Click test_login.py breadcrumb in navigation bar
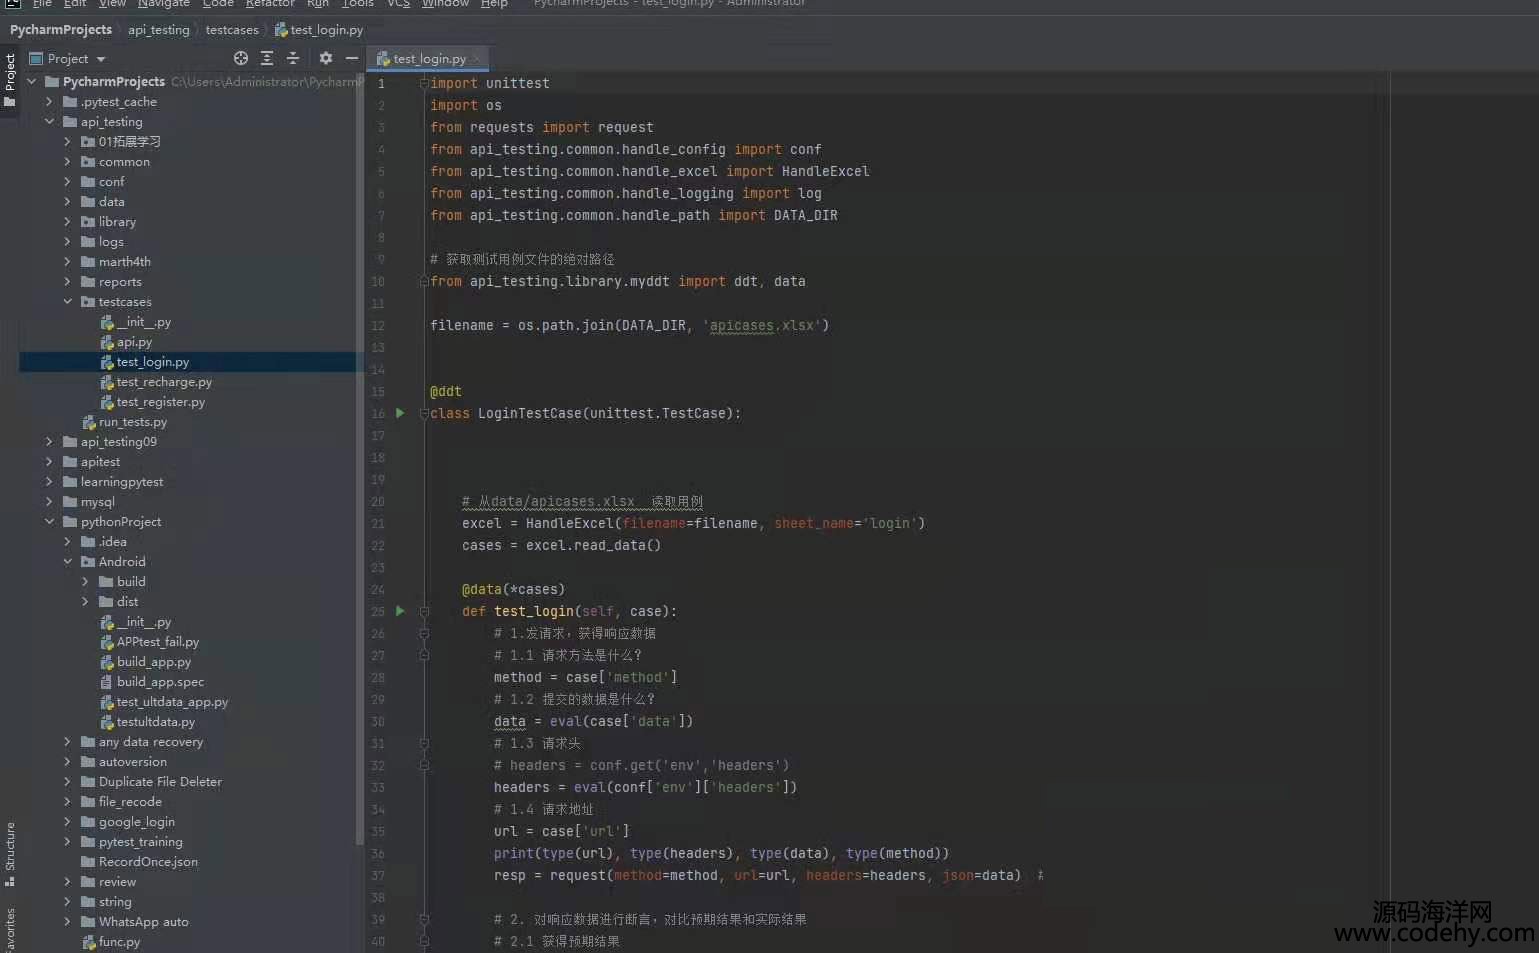The height and width of the screenshot is (953, 1539). point(319,30)
